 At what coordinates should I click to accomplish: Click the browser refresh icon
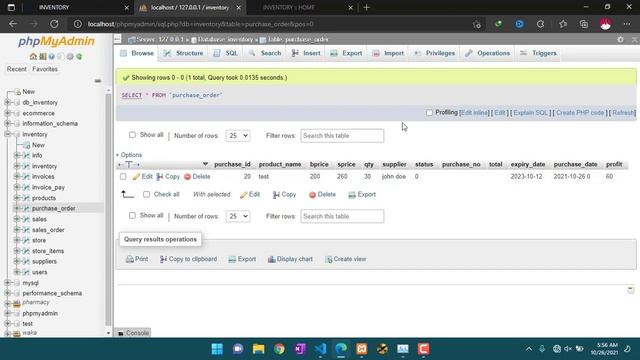click(54, 24)
